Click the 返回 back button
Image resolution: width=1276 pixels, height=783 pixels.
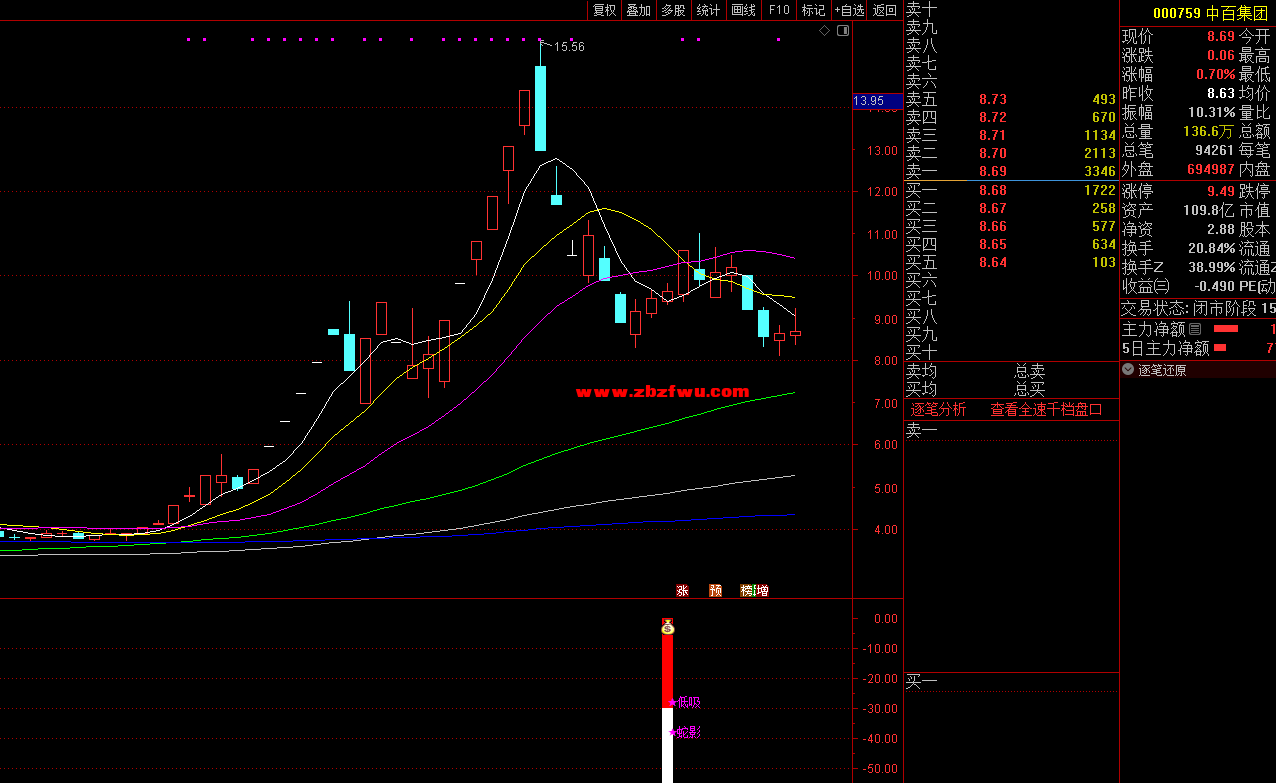[x=885, y=10]
